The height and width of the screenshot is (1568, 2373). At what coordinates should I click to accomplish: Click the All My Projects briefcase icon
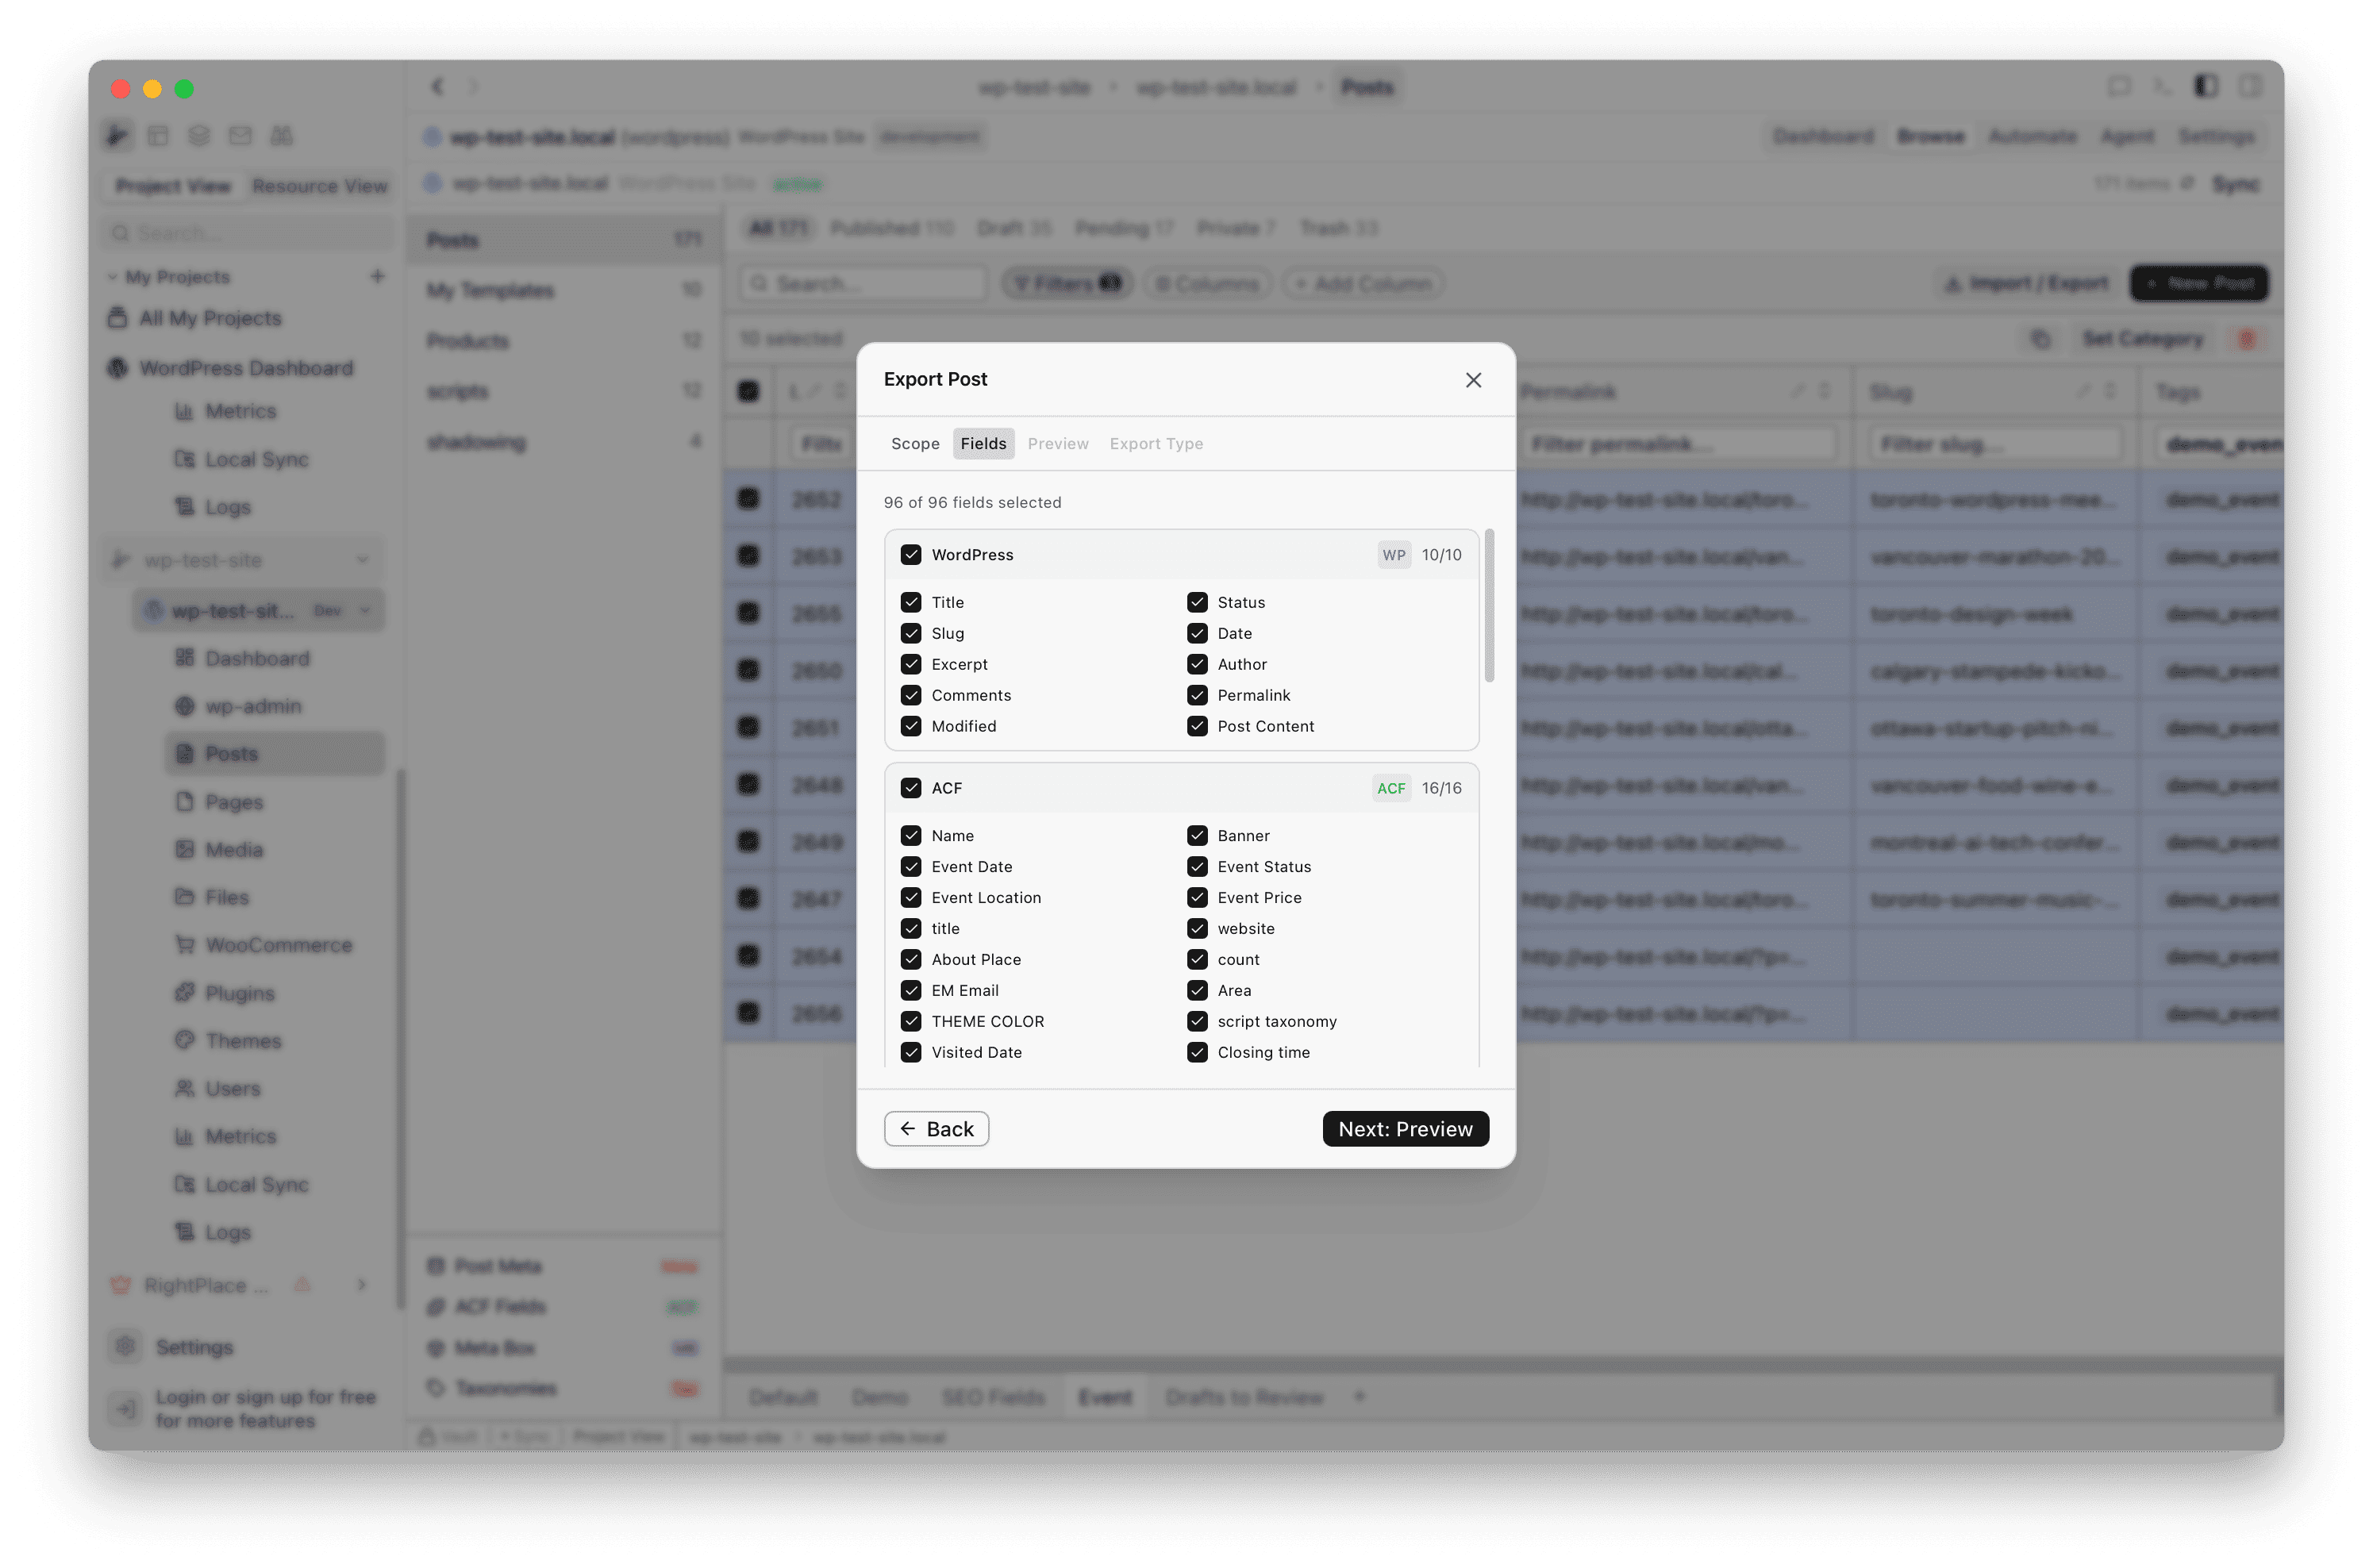coord(117,318)
